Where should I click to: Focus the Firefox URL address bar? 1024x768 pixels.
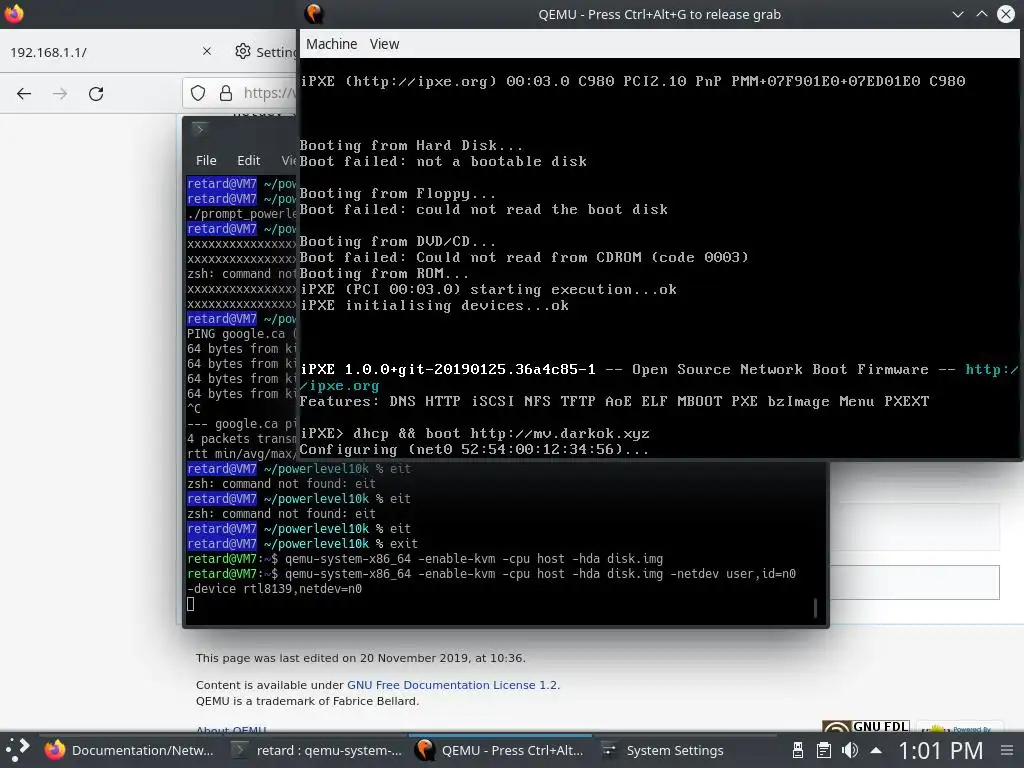[269, 93]
